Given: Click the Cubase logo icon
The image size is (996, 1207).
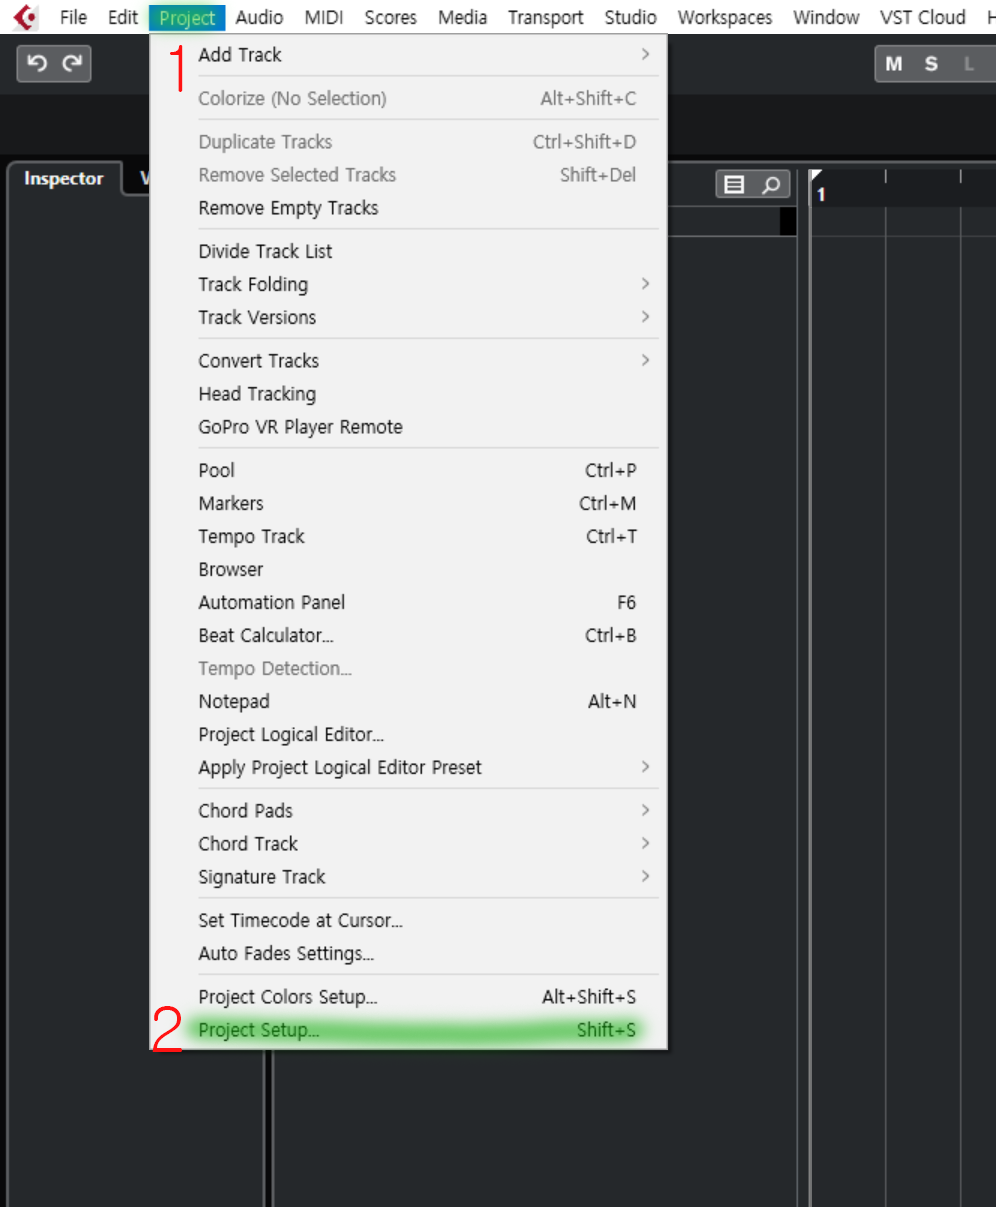Looking at the screenshot, I should [25, 17].
